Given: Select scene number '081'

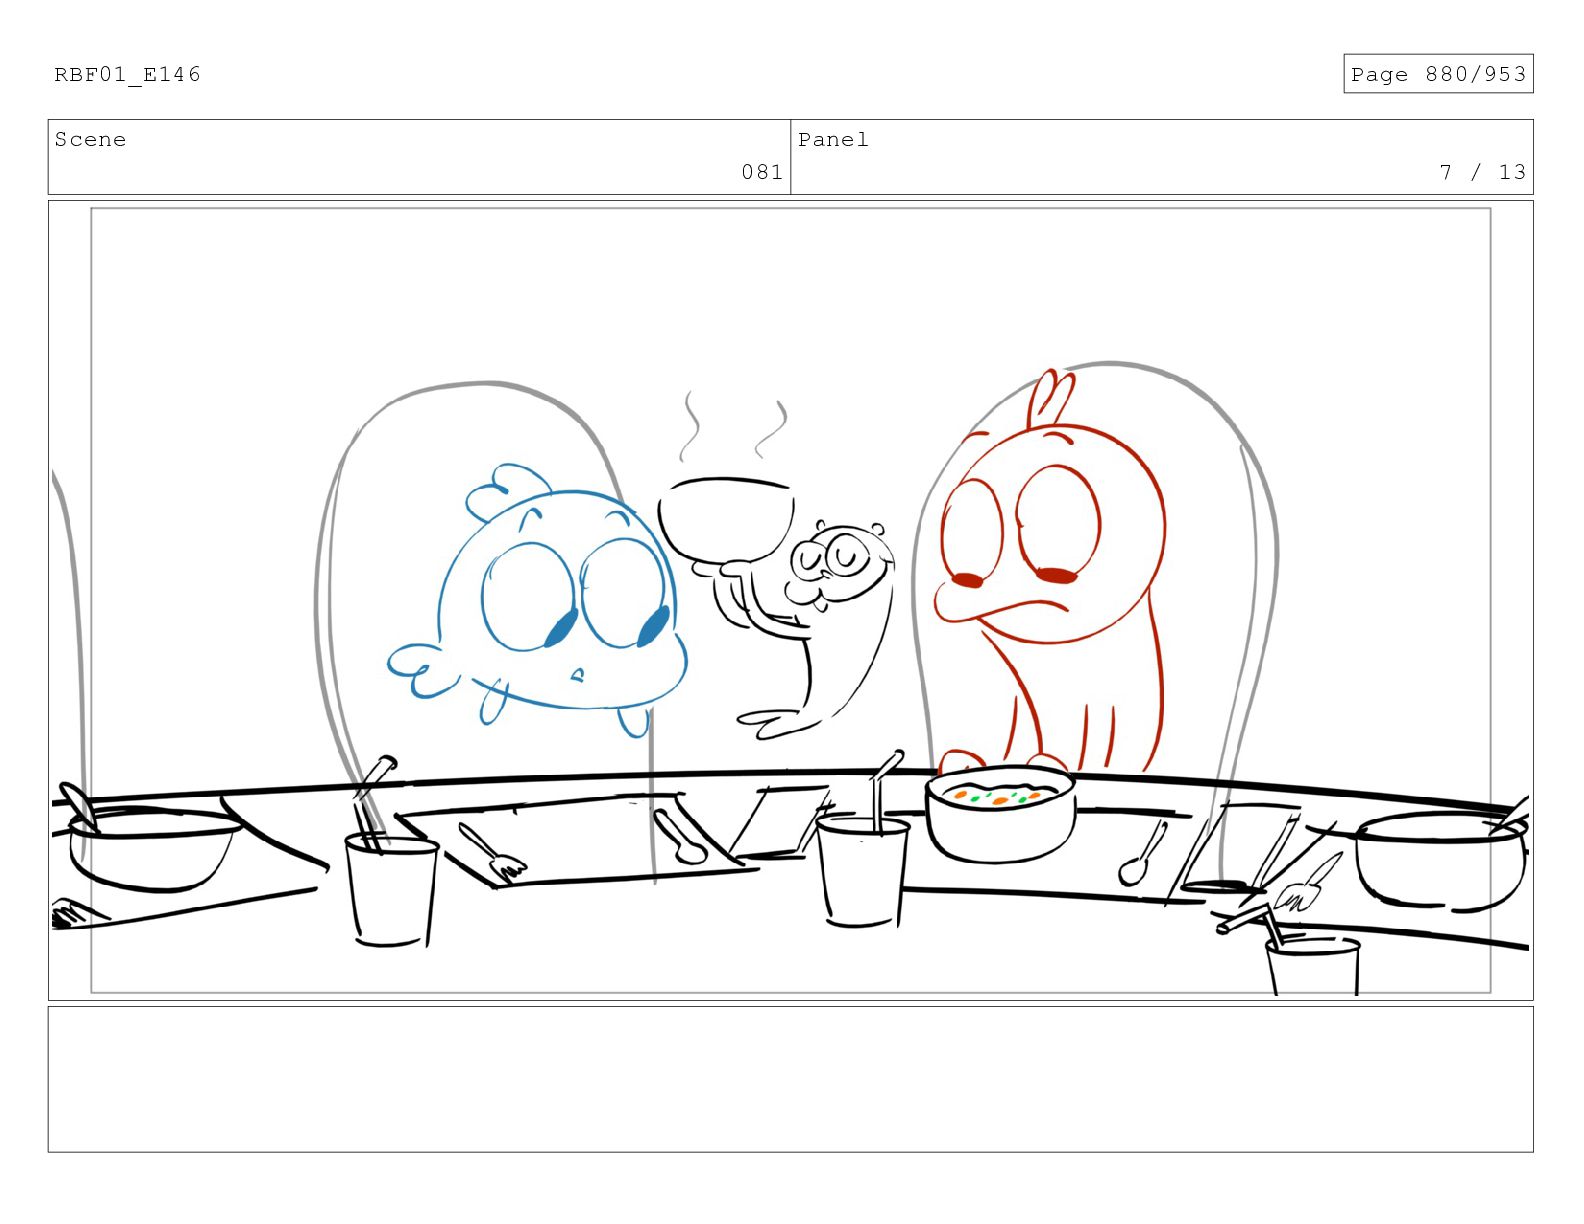Looking at the screenshot, I should click(762, 172).
